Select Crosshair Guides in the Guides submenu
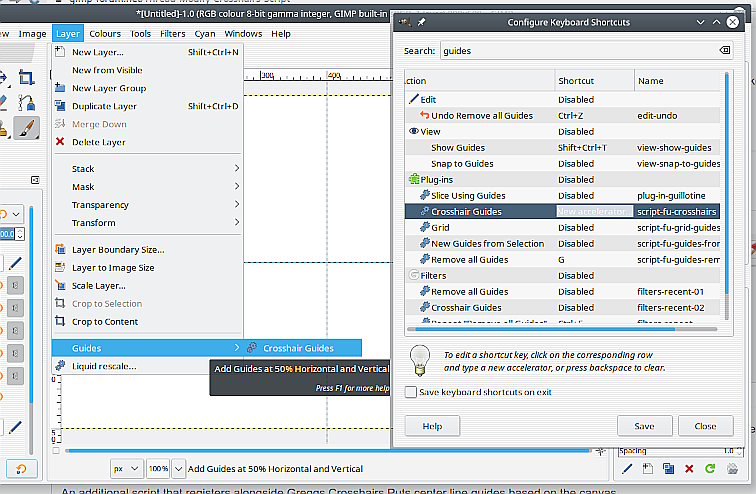 click(x=303, y=348)
